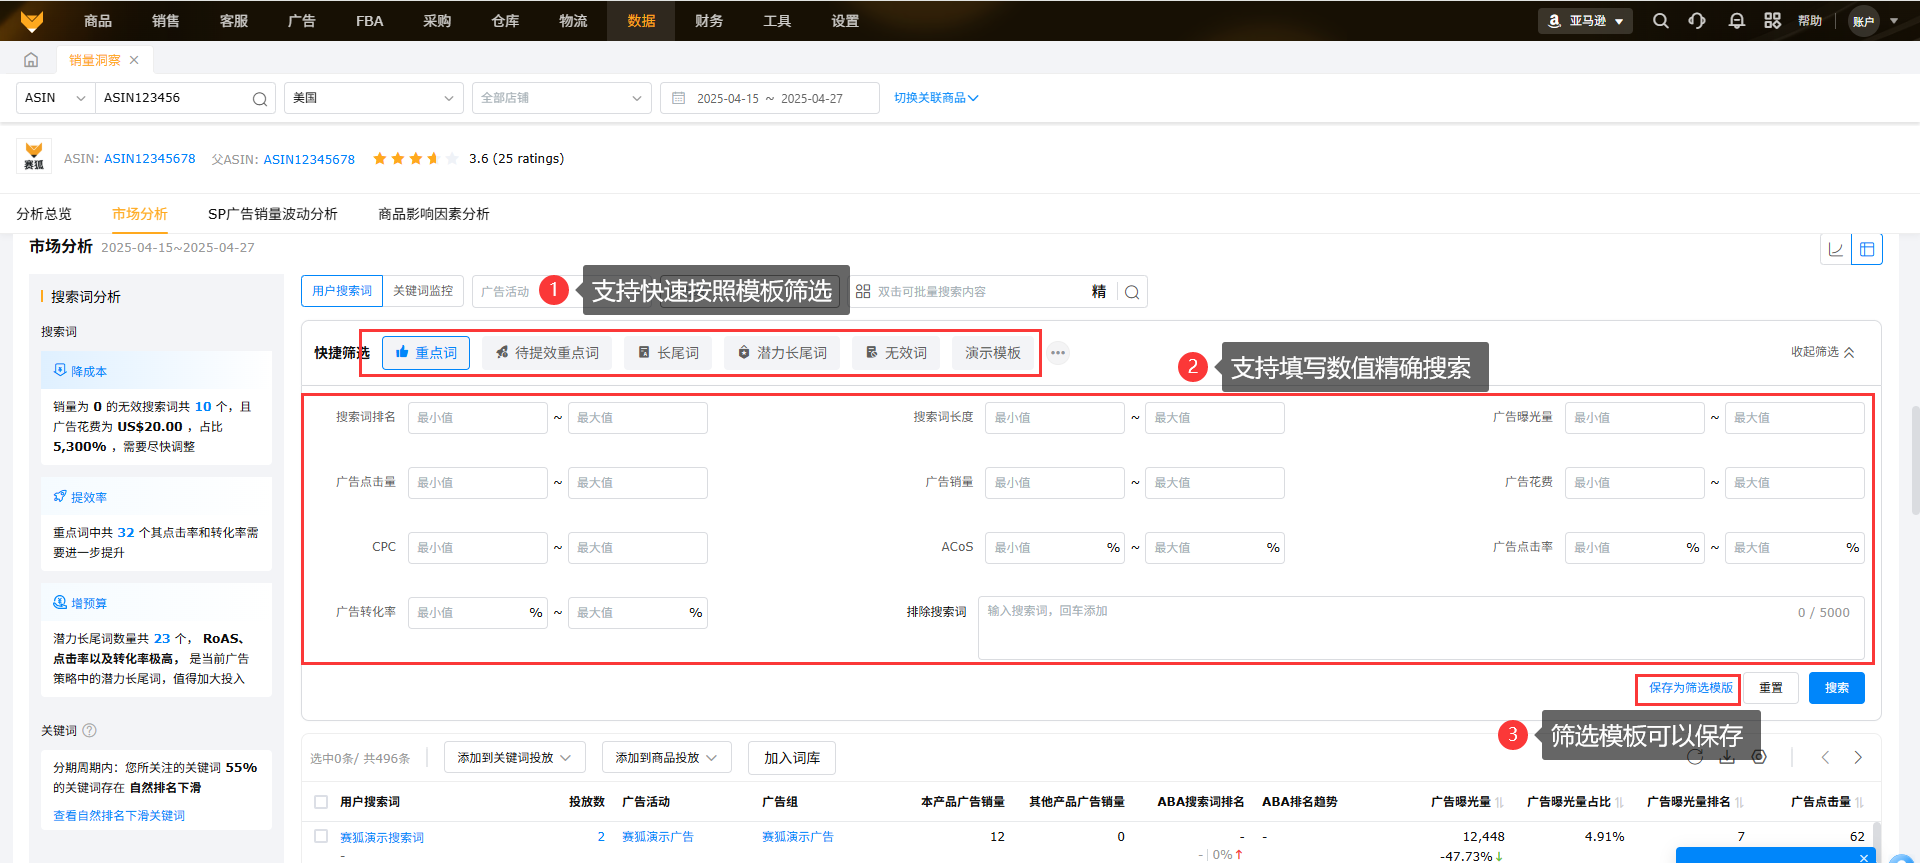Click the download icon above the table
1920x863 pixels.
coord(1727,757)
